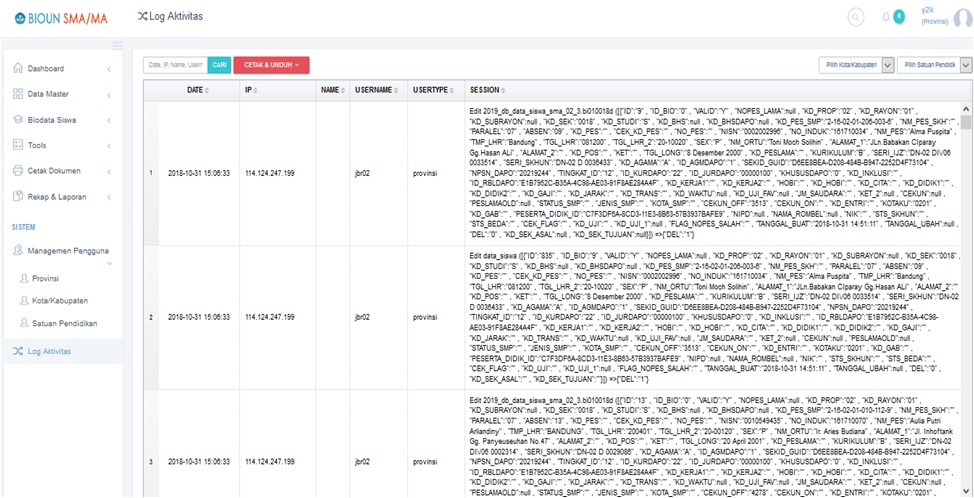Sort table by IP column
Screen dimensions: 974x498
click(277, 90)
